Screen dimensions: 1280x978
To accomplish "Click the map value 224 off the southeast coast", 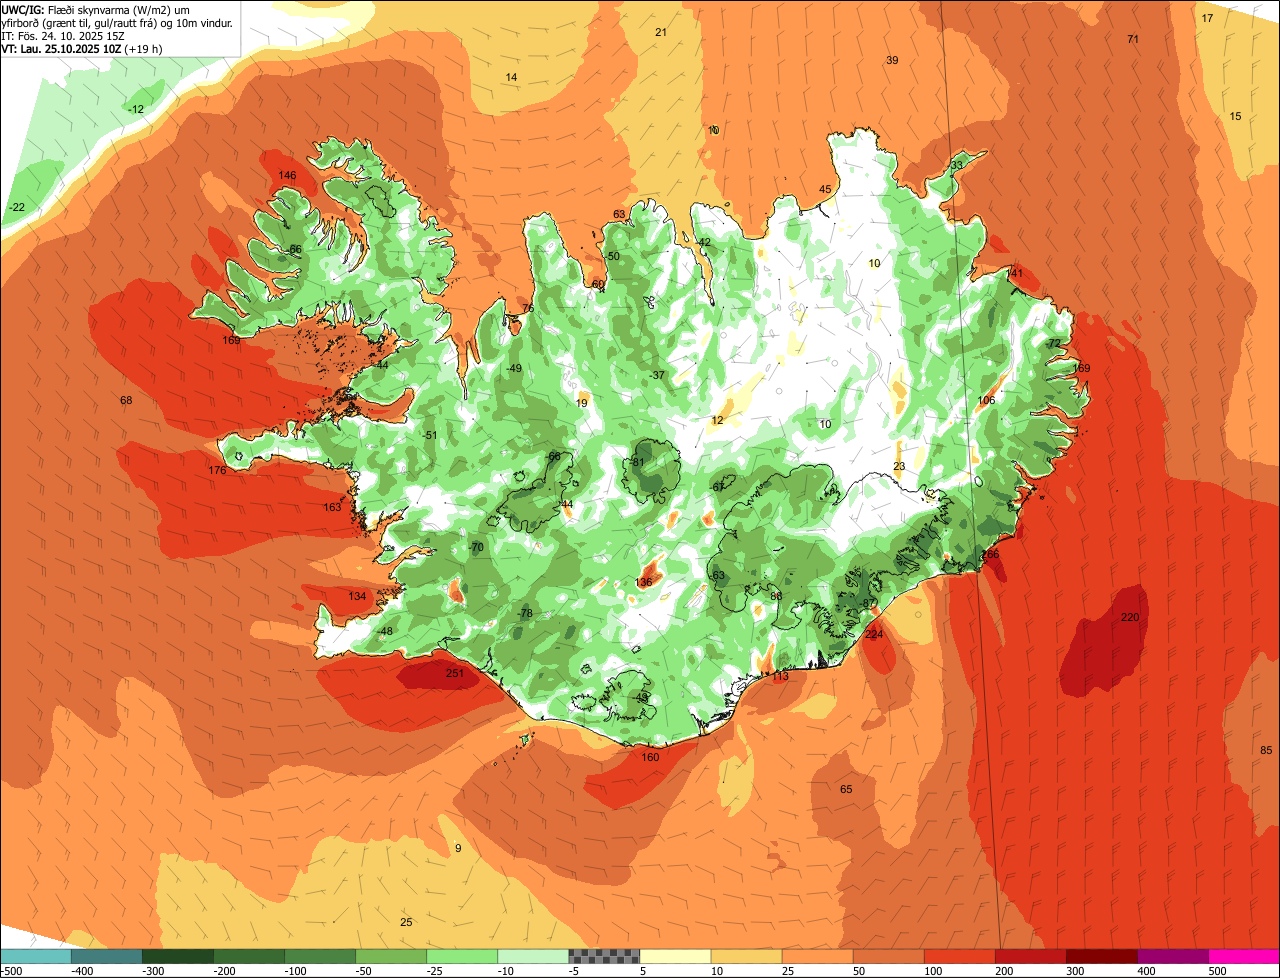I will pos(874,634).
